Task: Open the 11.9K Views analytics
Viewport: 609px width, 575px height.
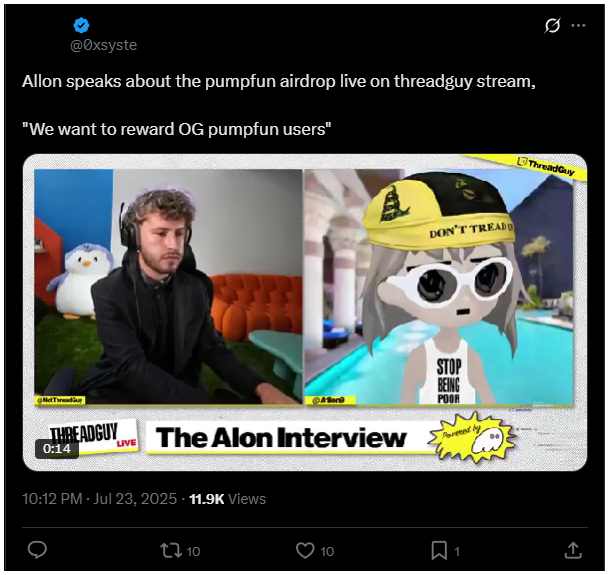Action: [227, 499]
